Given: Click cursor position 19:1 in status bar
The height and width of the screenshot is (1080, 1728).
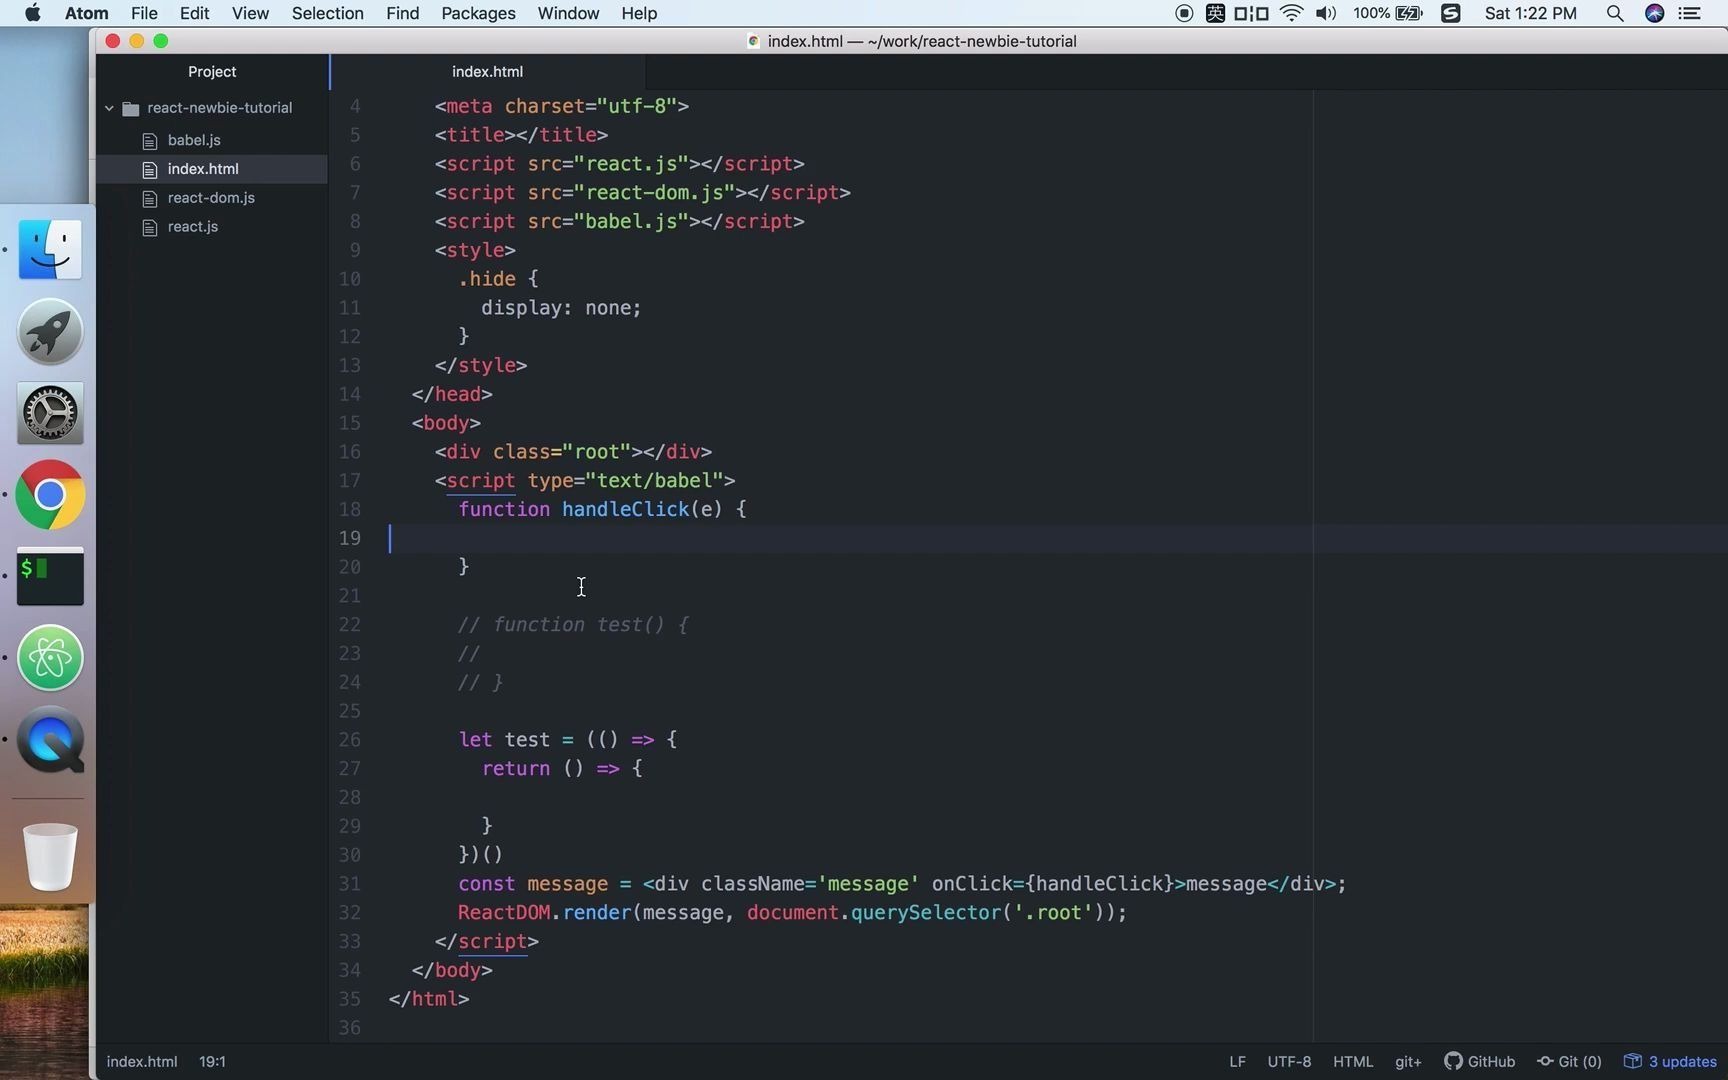Looking at the screenshot, I should click(212, 1062).
